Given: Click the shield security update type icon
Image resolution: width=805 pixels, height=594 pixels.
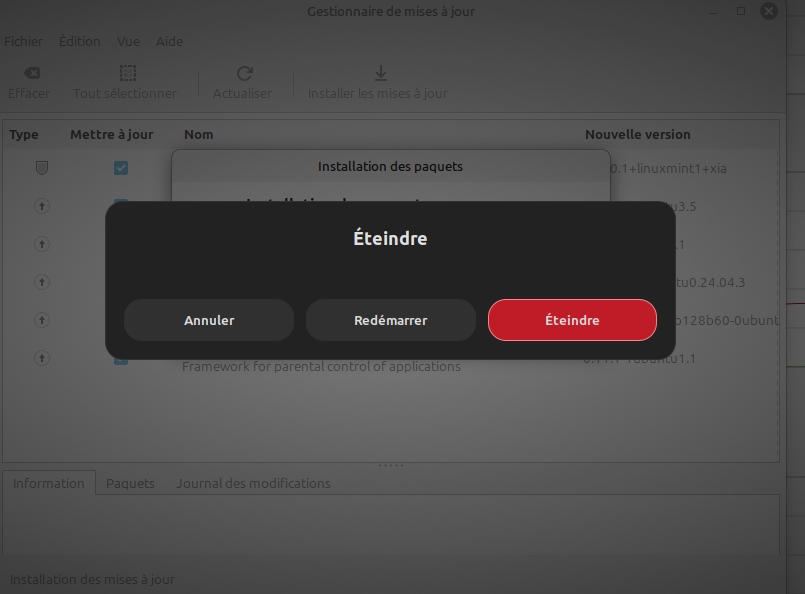Looking at the screenshot, I should pyautogui.click(x=42, y=168).
